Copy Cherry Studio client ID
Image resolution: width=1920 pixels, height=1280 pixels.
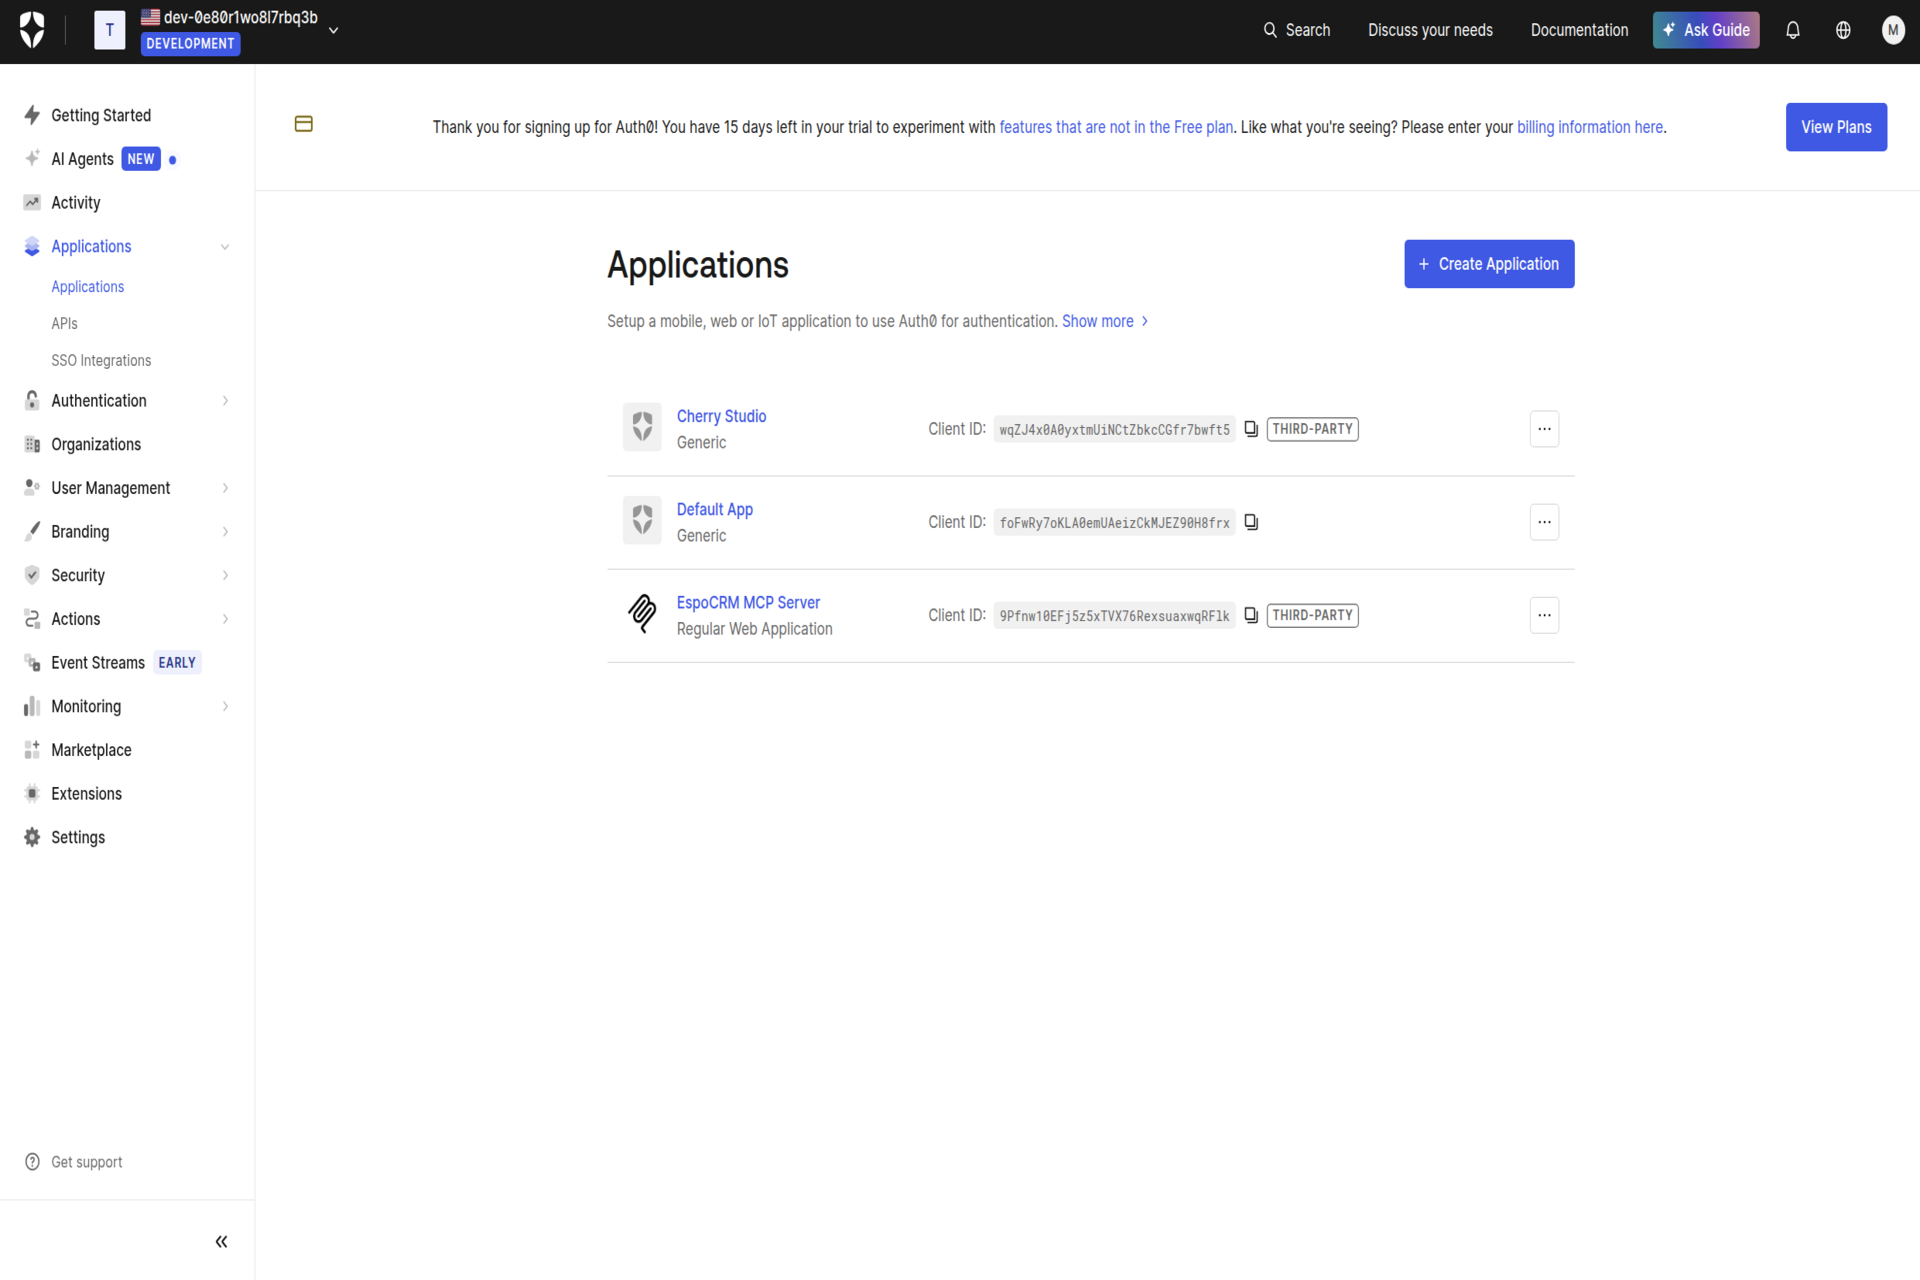pyautogui.click(x=1250, y=429)
